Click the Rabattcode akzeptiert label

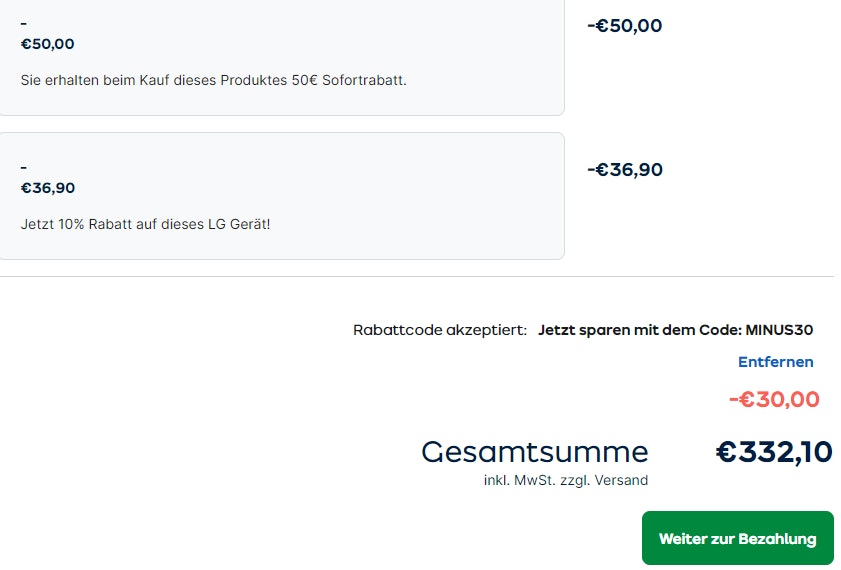point(439,330)
